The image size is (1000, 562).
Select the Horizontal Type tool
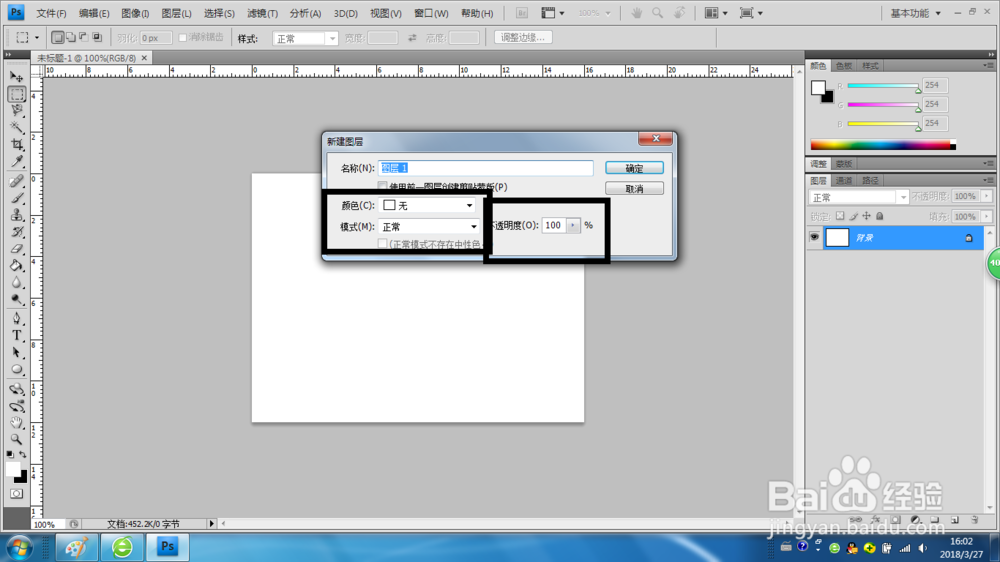(x=17, y=336)
